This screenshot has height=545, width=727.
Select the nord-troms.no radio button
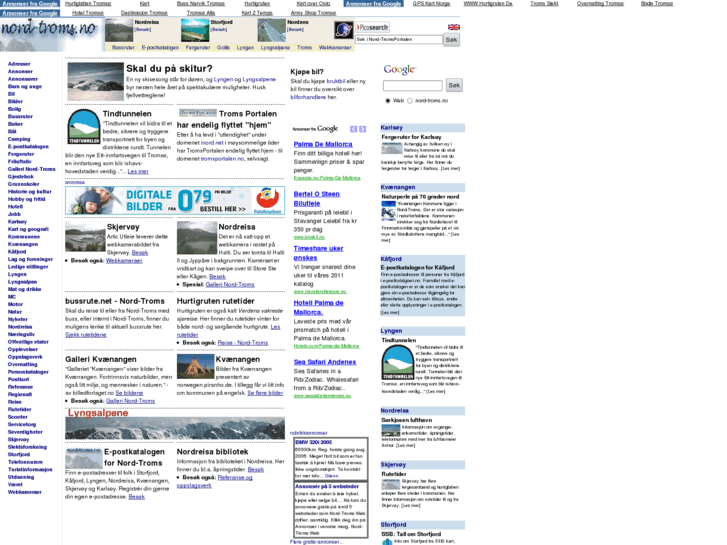(x=410, y=101)
